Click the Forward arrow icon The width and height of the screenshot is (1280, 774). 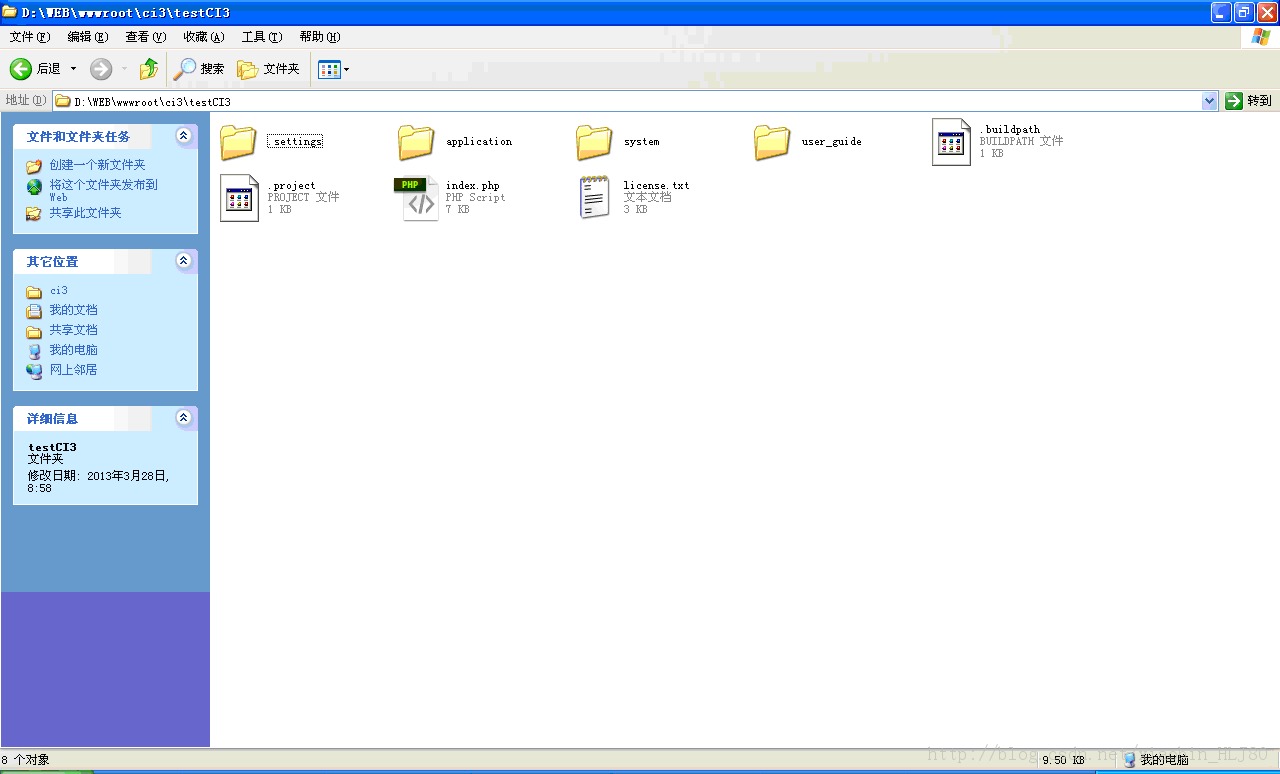(x=101, y=69)
